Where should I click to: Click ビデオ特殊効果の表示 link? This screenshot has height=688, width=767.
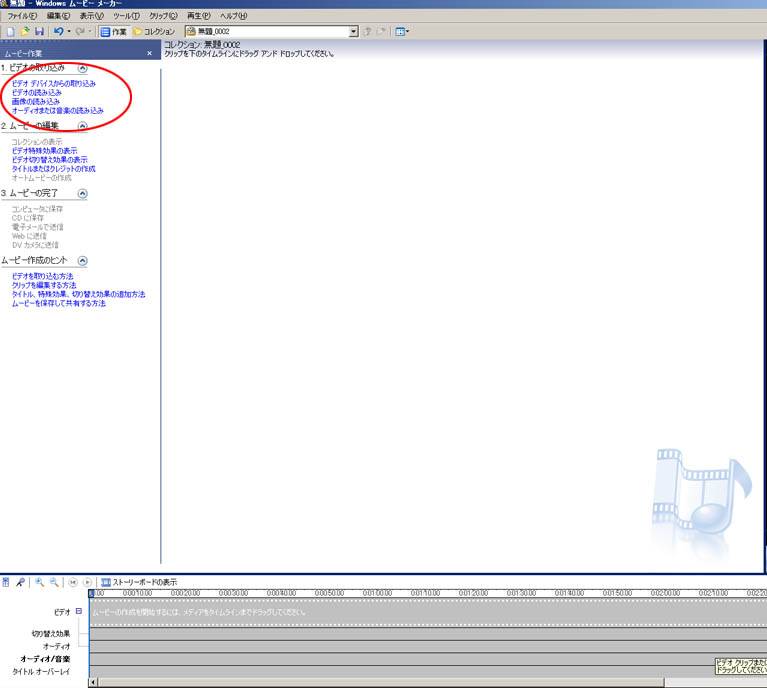[45, 151]
